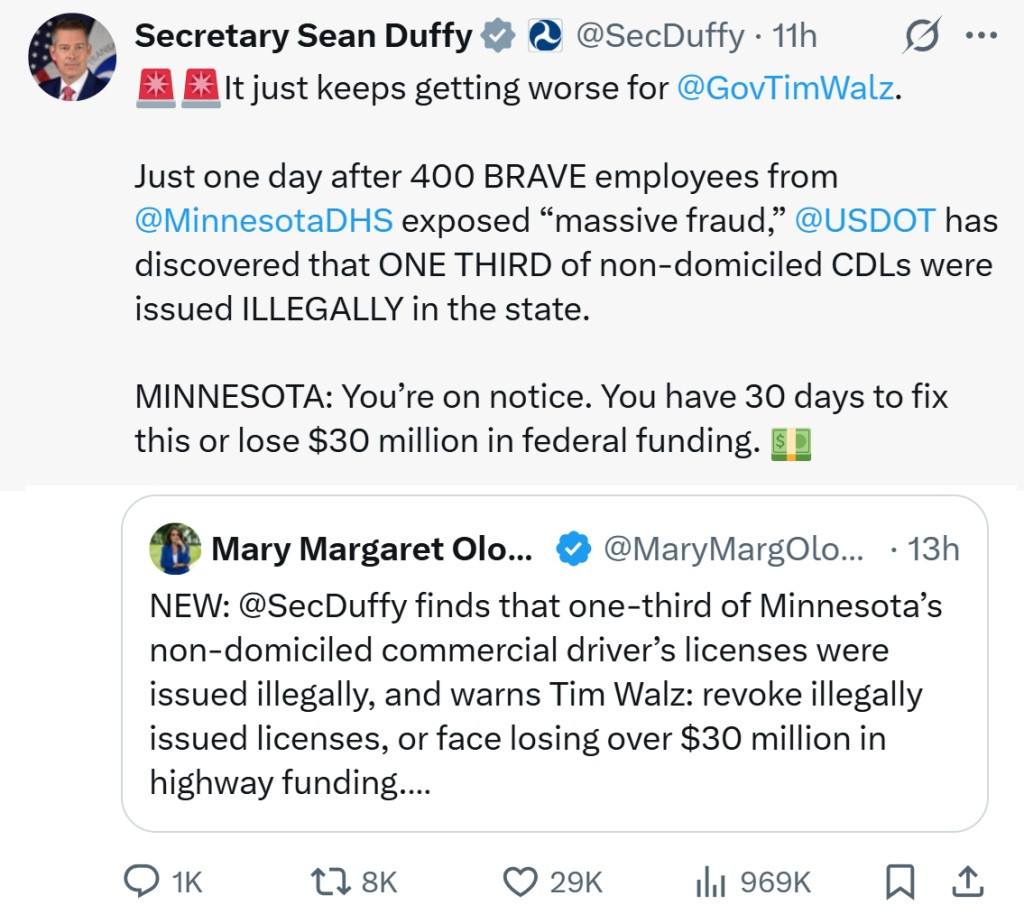
Task: Bookmark this post
Action: 900,881
